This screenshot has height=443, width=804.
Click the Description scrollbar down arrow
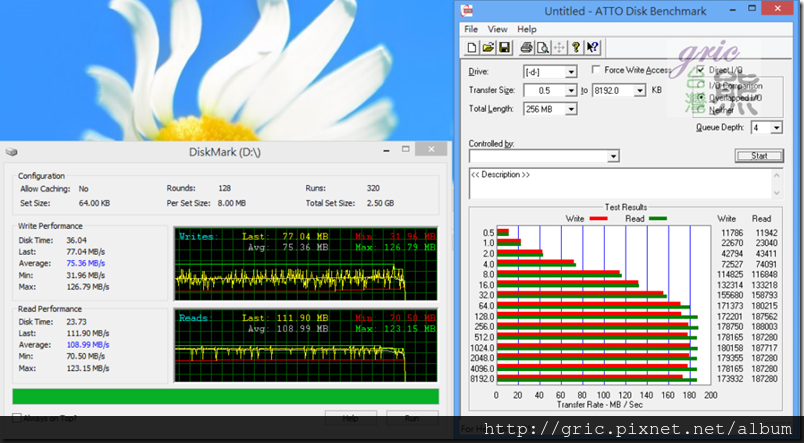777,192
